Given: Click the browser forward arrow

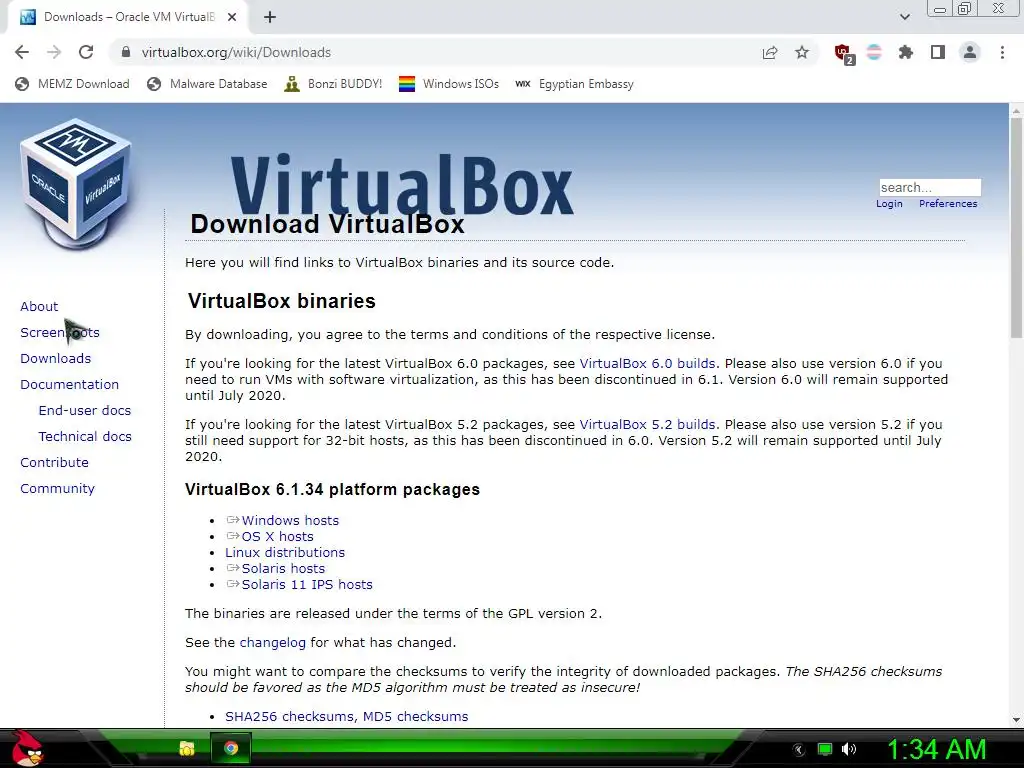Looking at the screenshot, I should (54, 52).
